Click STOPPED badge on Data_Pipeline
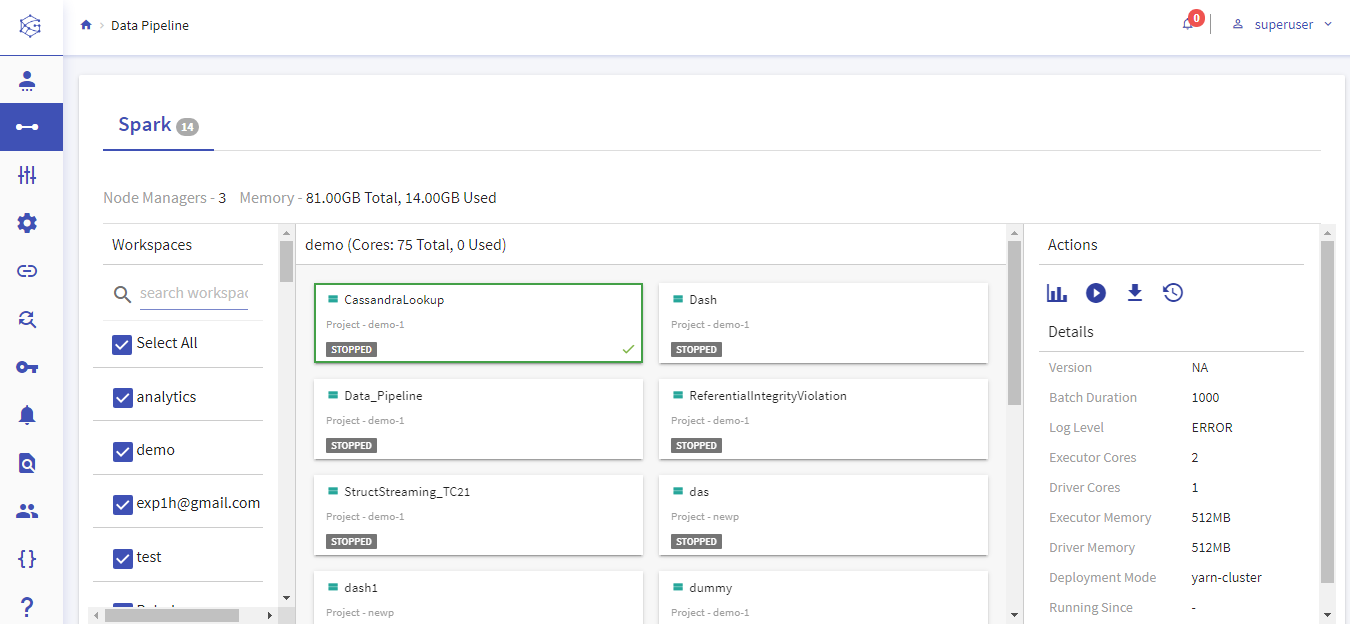Image resolution: width=1350 pixels, height=624 pixels. click(x=351, y=445)
